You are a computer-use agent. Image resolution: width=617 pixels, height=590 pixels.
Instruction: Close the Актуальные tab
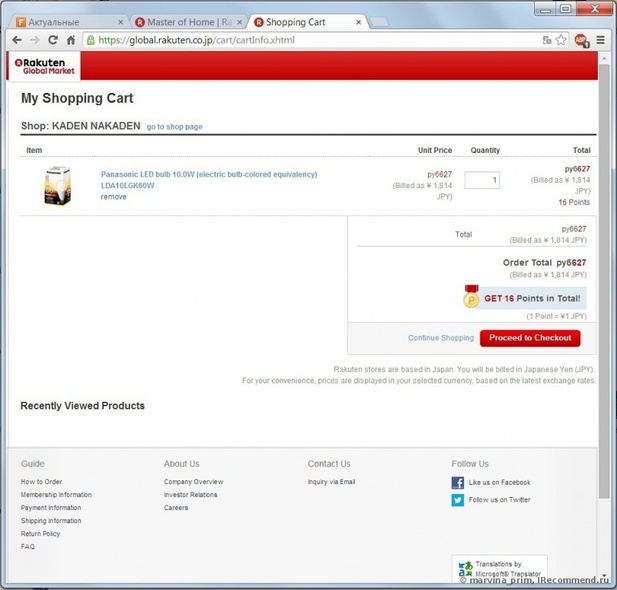click(x=121, y=22)
